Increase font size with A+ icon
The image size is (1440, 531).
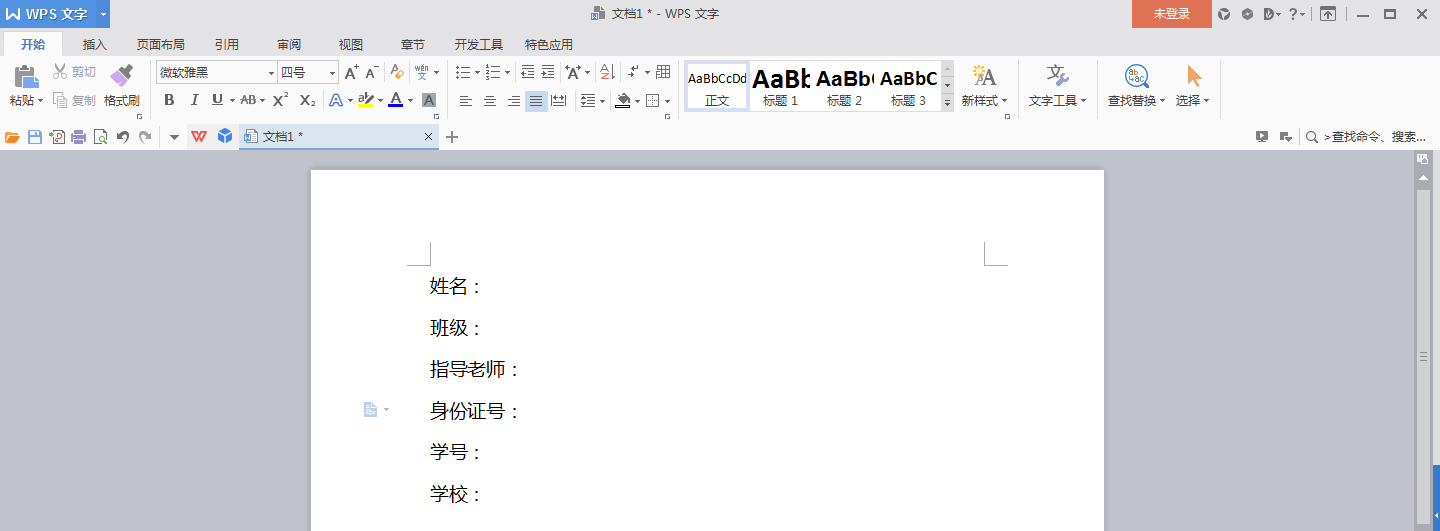click(351, 72)
